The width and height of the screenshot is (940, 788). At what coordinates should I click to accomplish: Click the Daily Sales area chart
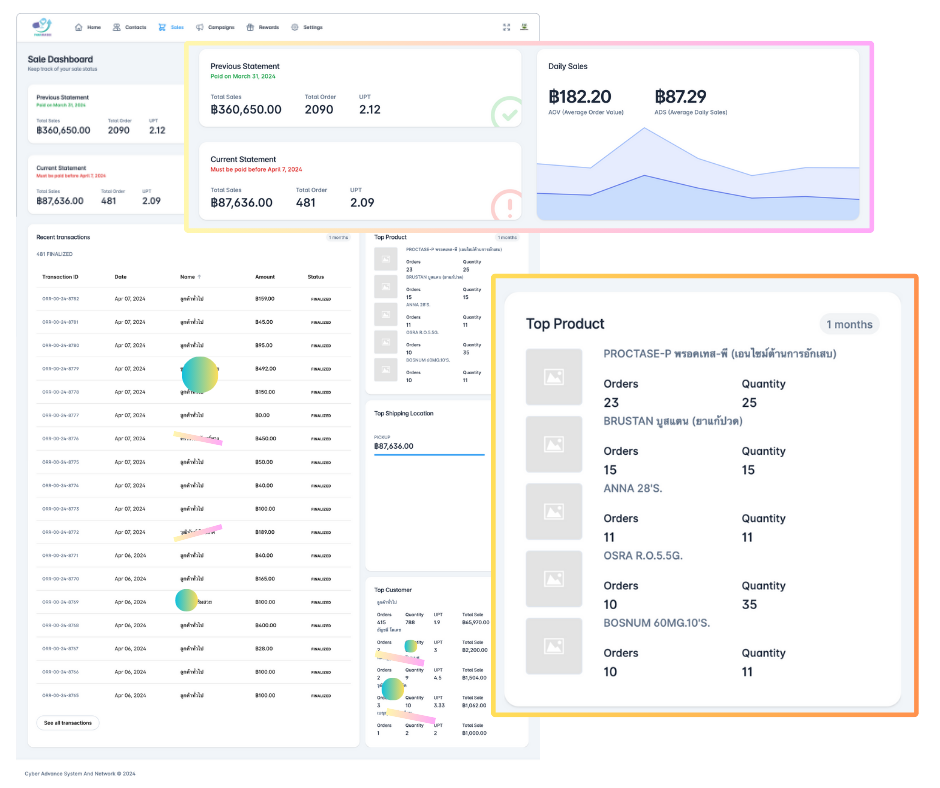click(697, 180)
